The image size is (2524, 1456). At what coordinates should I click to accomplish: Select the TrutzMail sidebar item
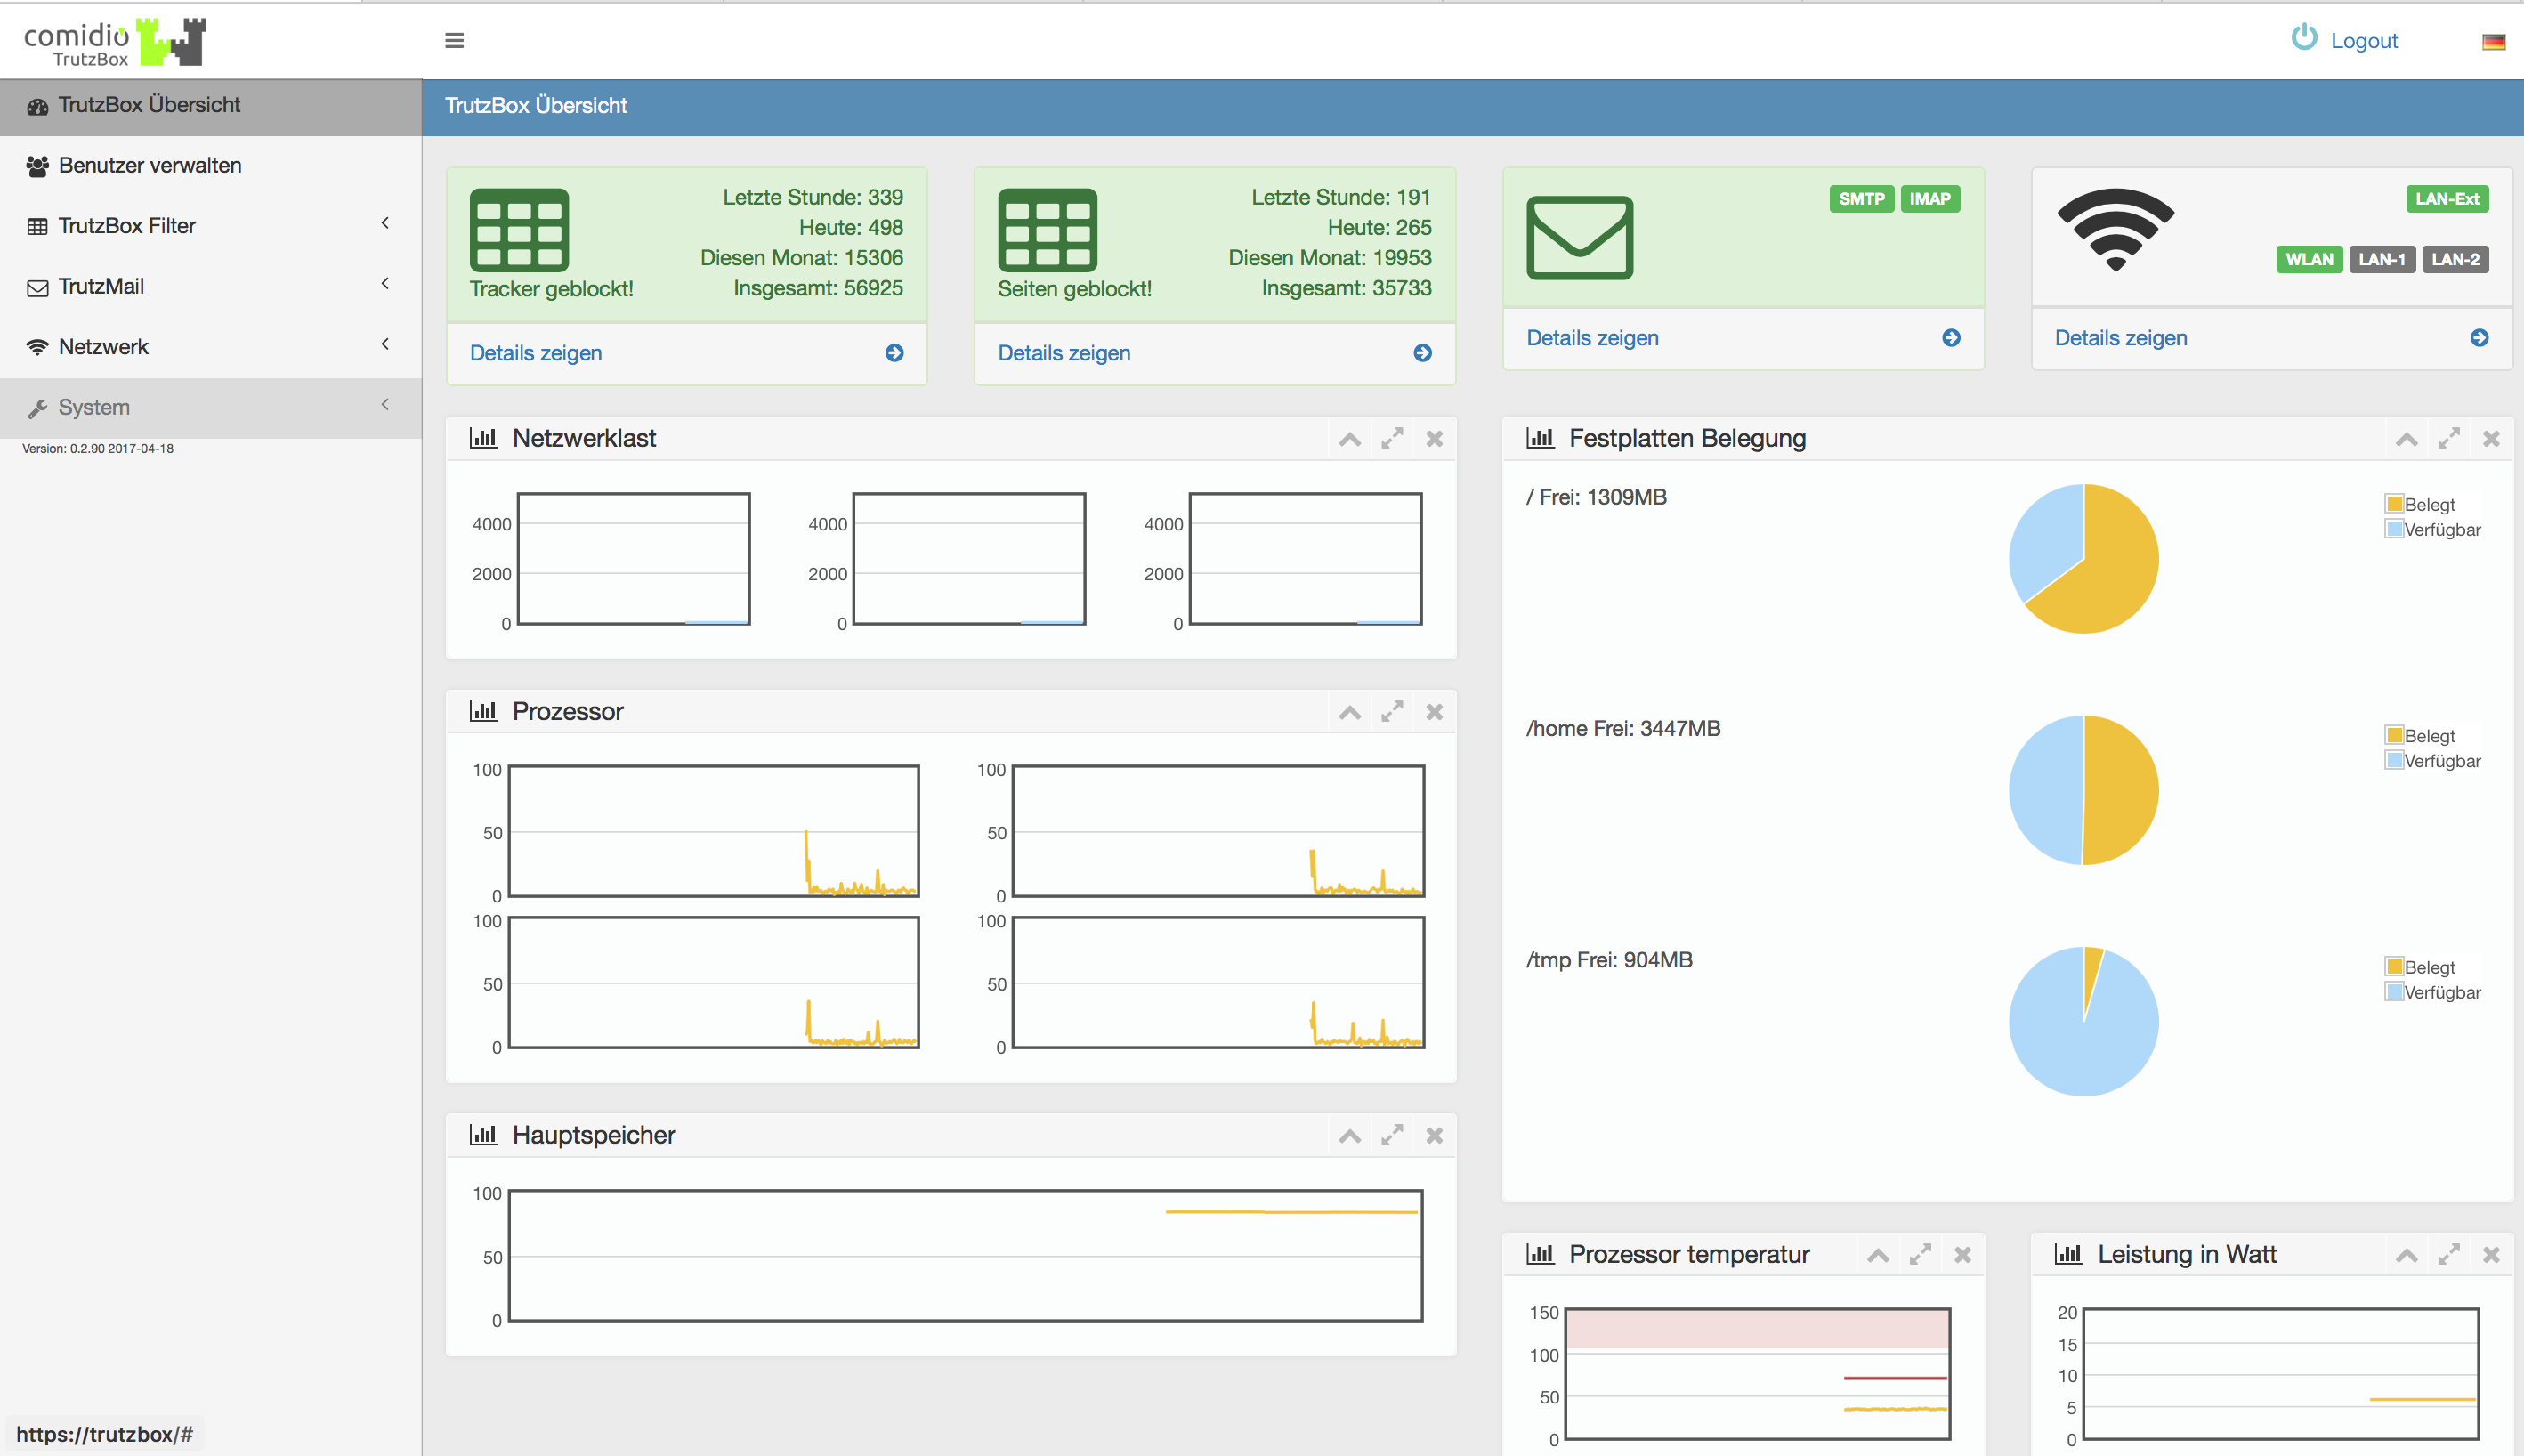(x=211, y=286)
